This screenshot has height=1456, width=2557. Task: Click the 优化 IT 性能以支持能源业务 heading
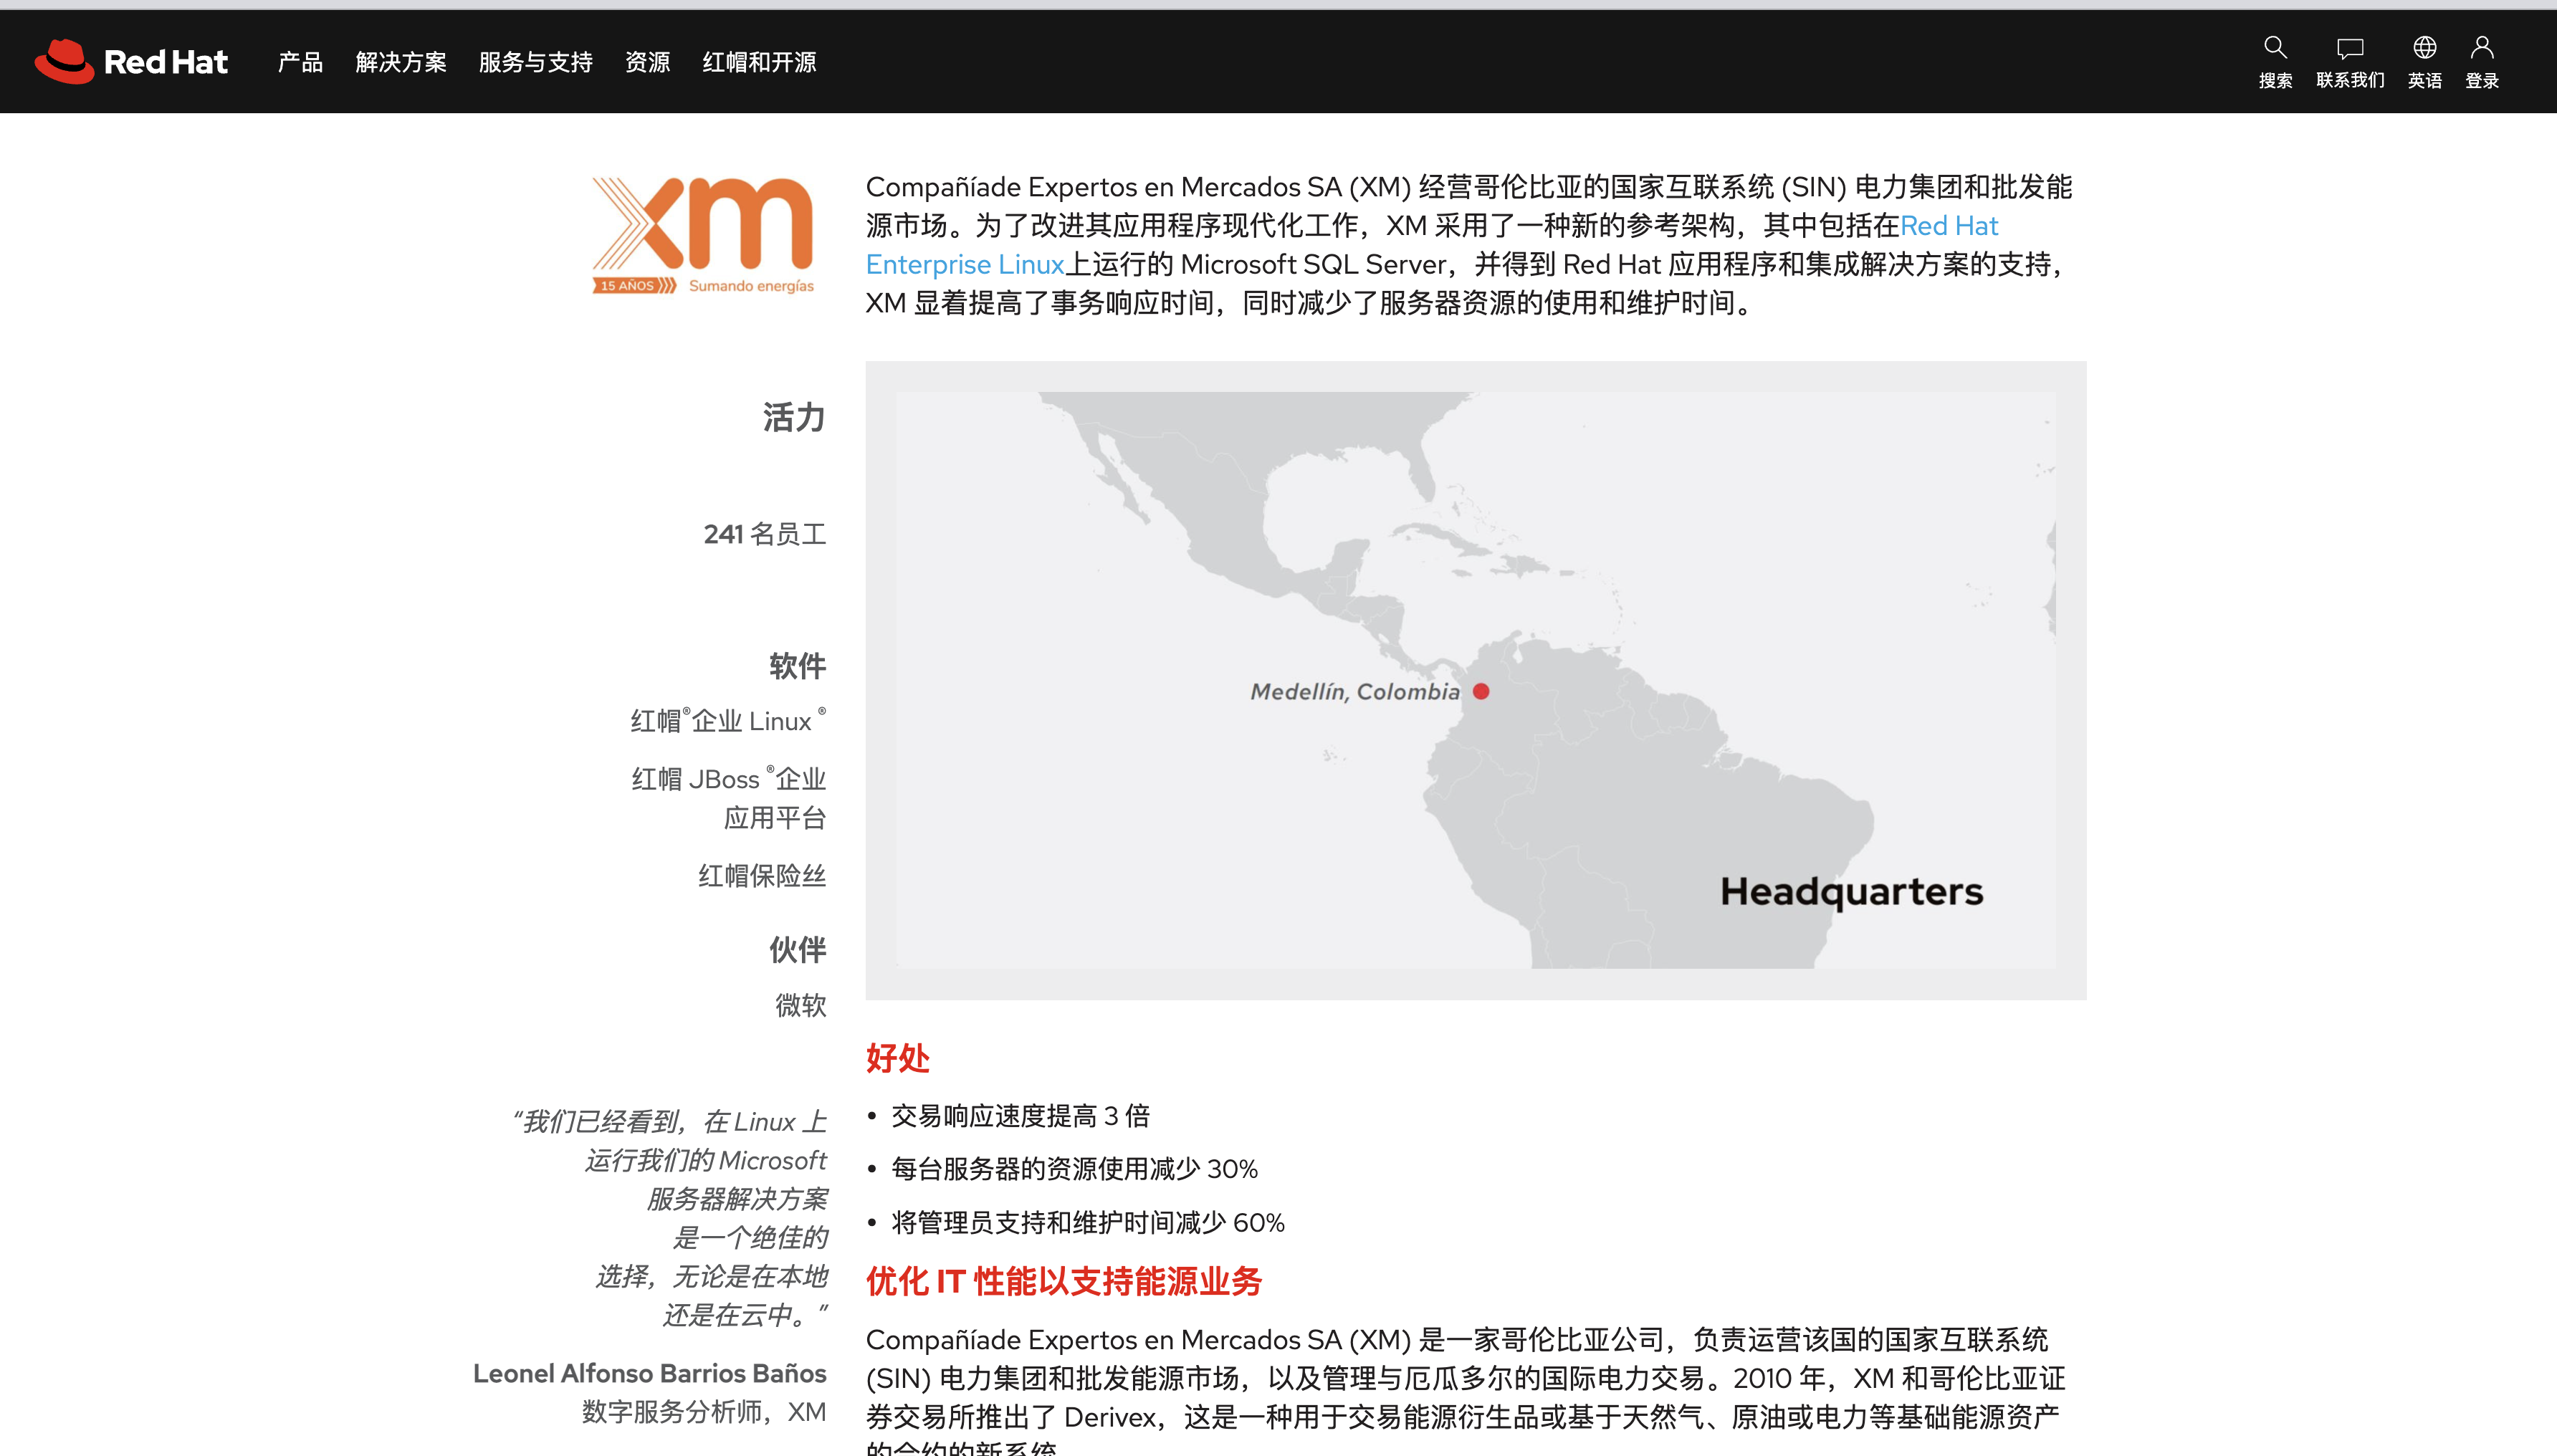[x=1064, y=1281]
